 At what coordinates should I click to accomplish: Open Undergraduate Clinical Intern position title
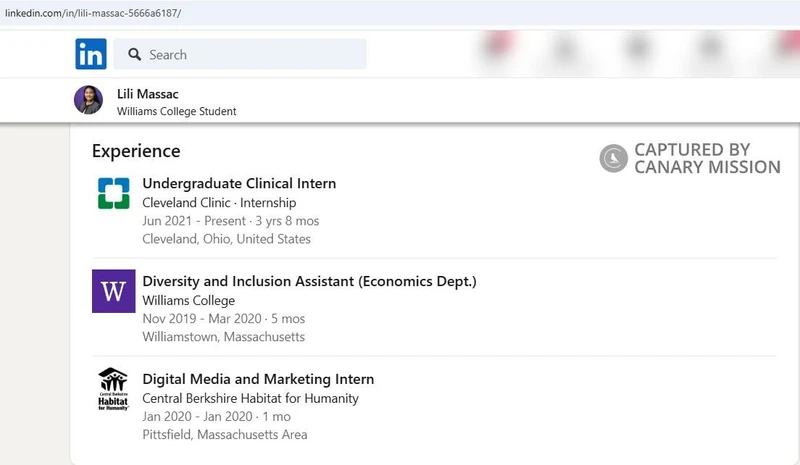239,183
